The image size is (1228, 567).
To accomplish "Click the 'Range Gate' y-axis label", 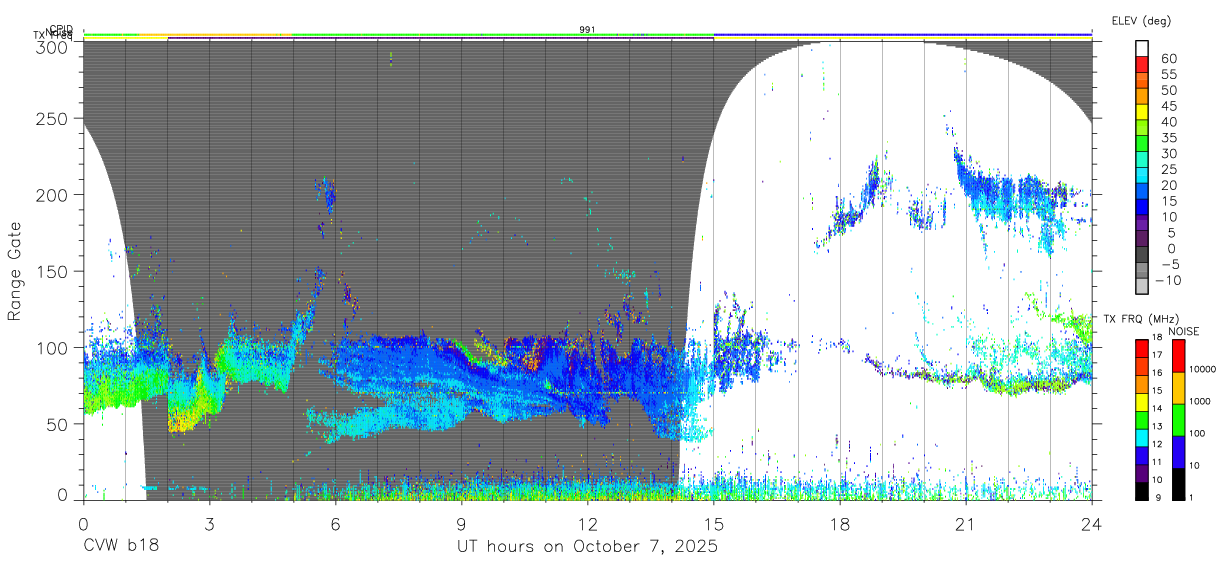I will (x=15, y=271).
